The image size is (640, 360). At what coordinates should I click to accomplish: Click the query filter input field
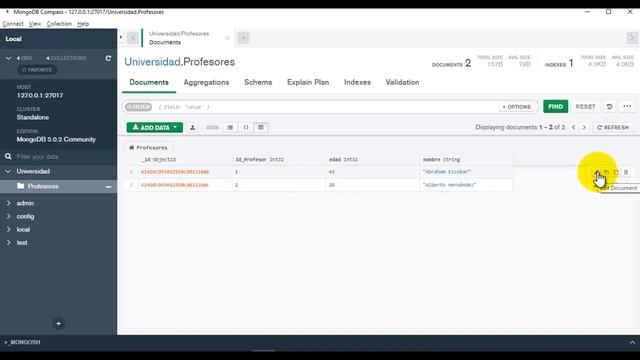(x=326, y=107)
